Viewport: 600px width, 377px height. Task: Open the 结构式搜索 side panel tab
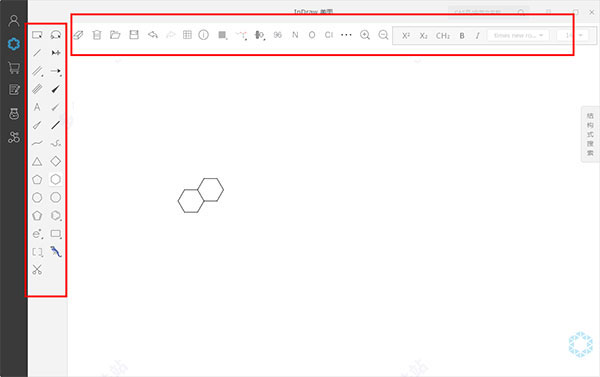(x=590, y=134)
